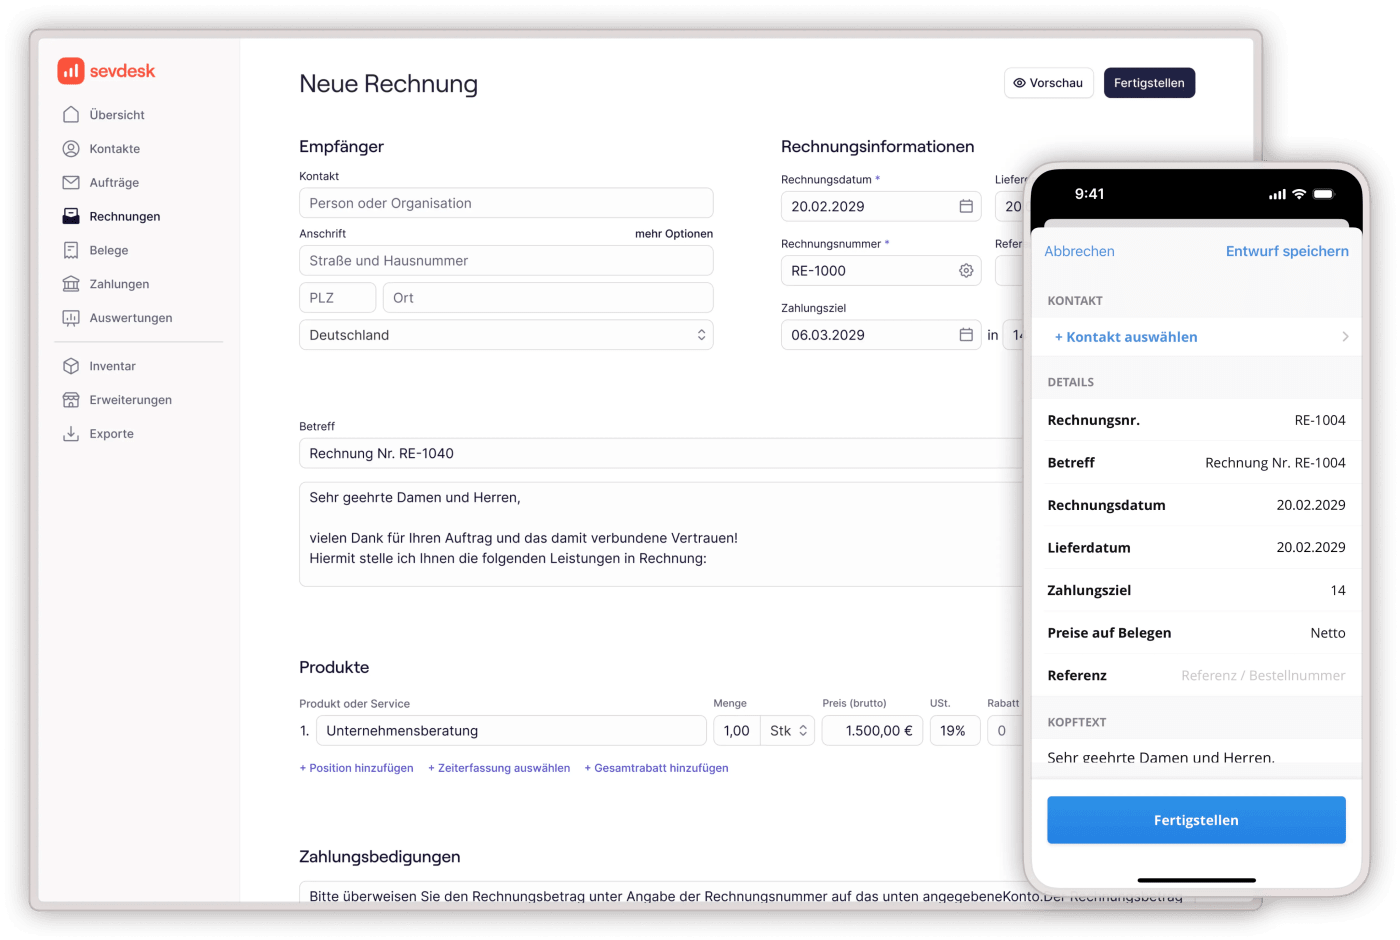Open gear icon in Rechnungsnummer field
1400x940 pixels.
click(966, 270)
